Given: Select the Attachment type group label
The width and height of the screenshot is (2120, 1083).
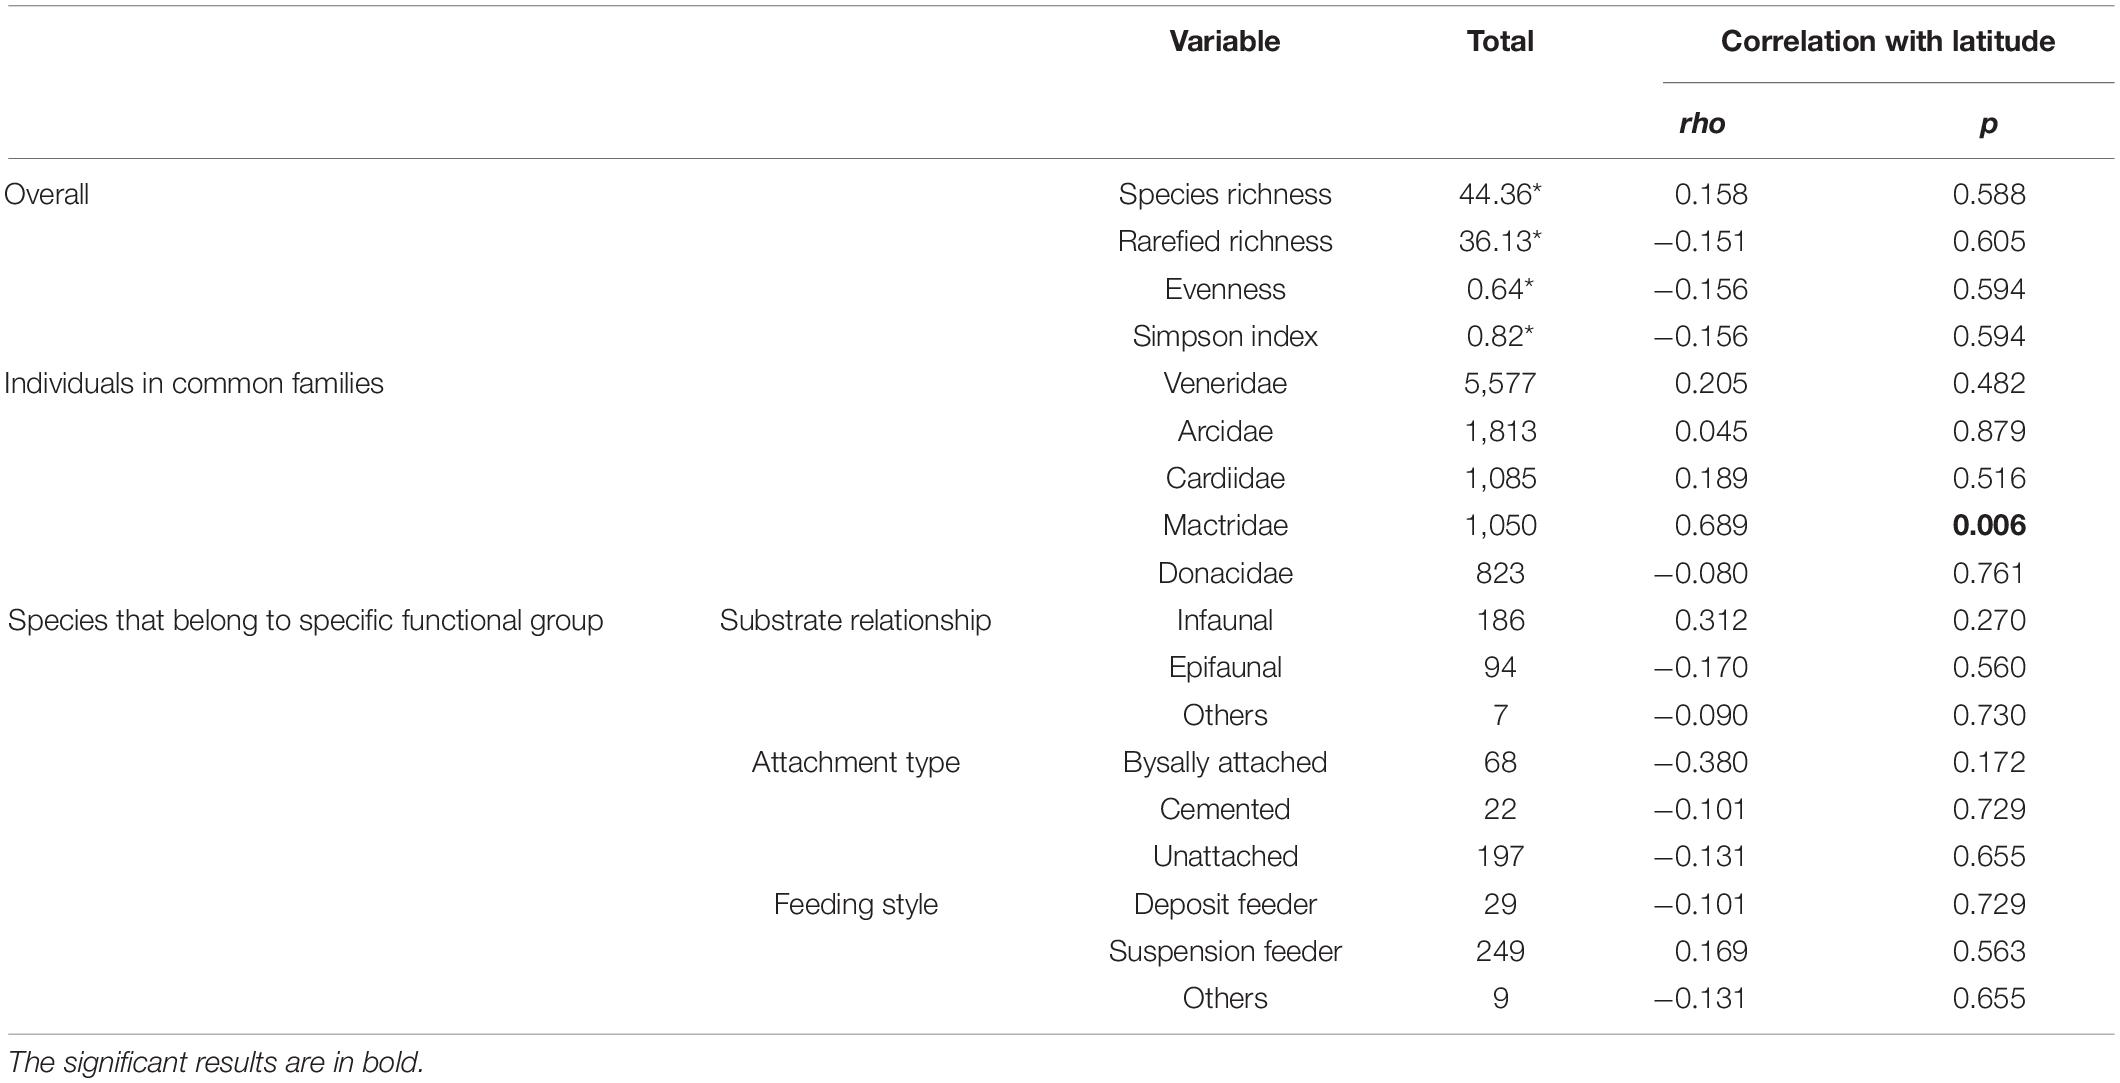Looking at the screenshot, I should (x=855, y=762).
